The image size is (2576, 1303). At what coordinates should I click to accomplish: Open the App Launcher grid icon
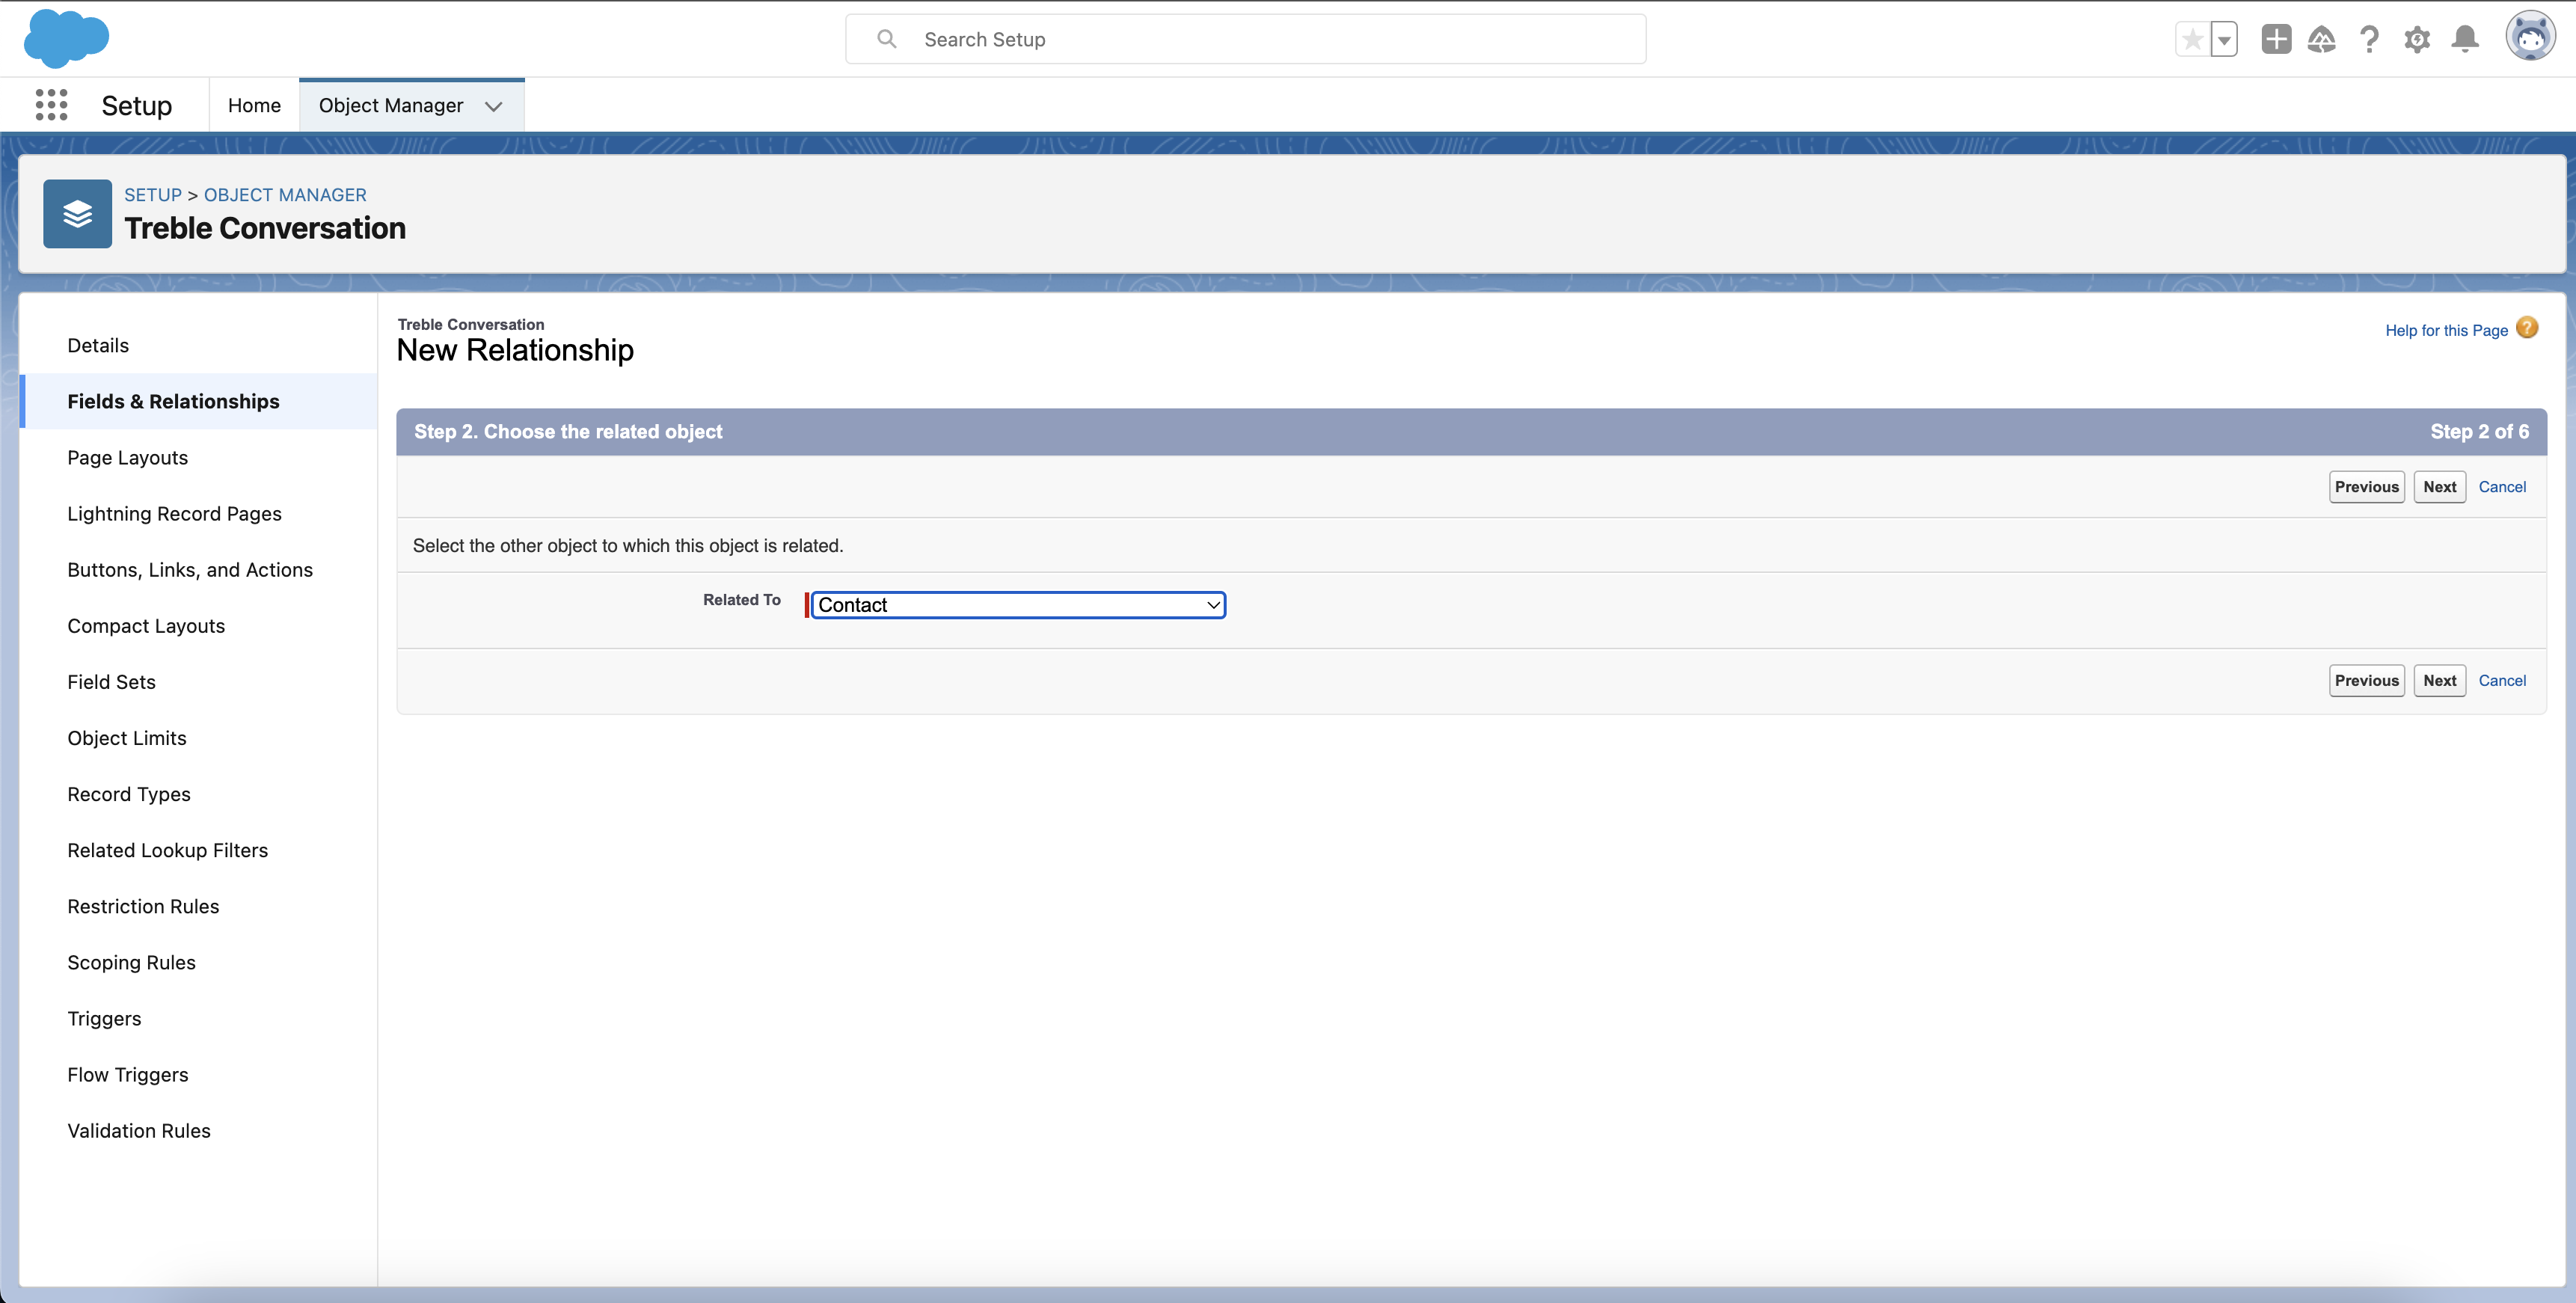coord(51,105)
